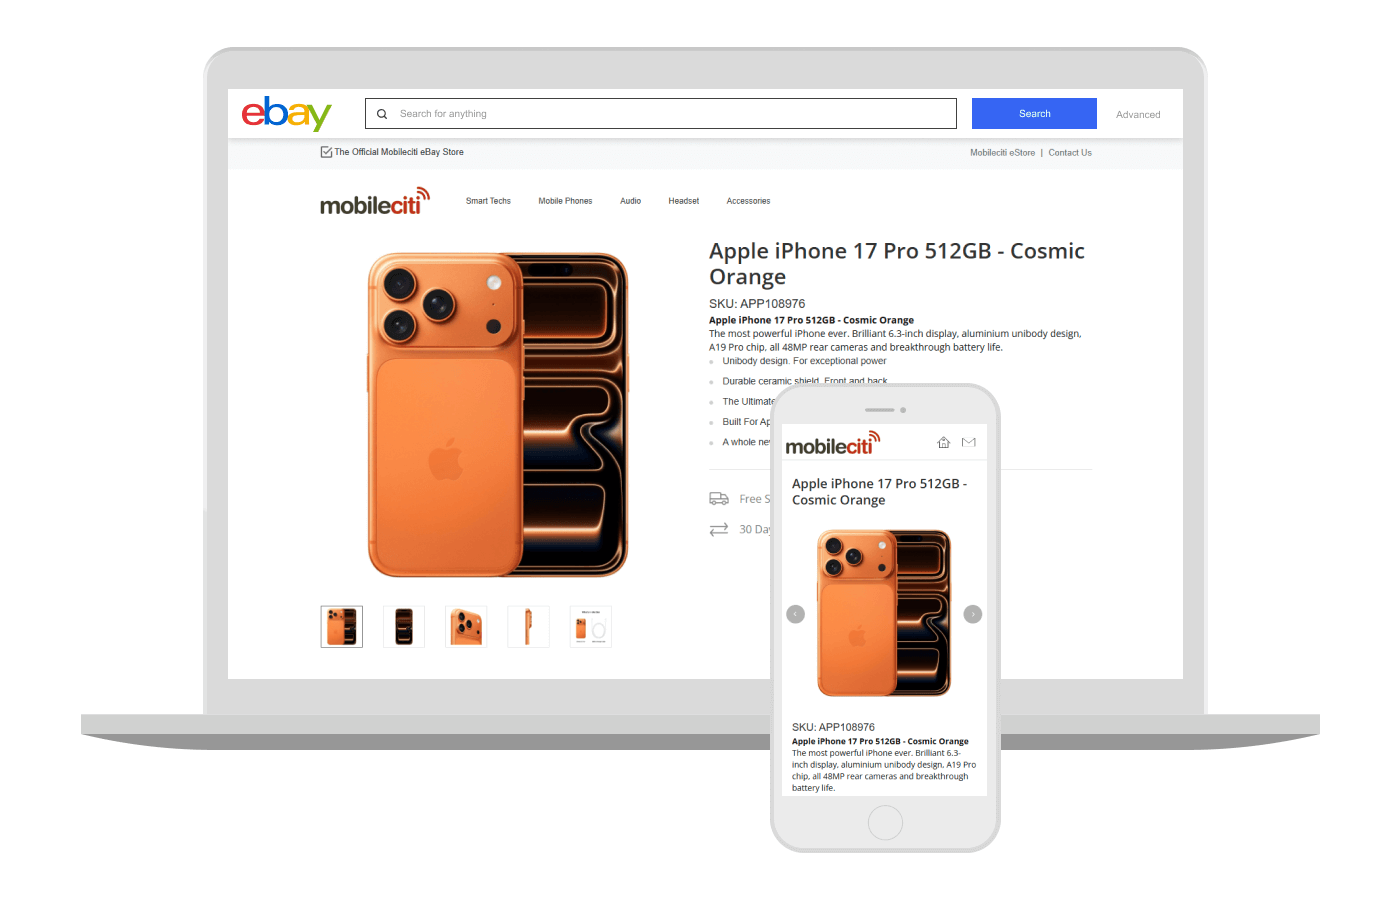Go to previous image in mobile carousel

click(x=796, y=614)
